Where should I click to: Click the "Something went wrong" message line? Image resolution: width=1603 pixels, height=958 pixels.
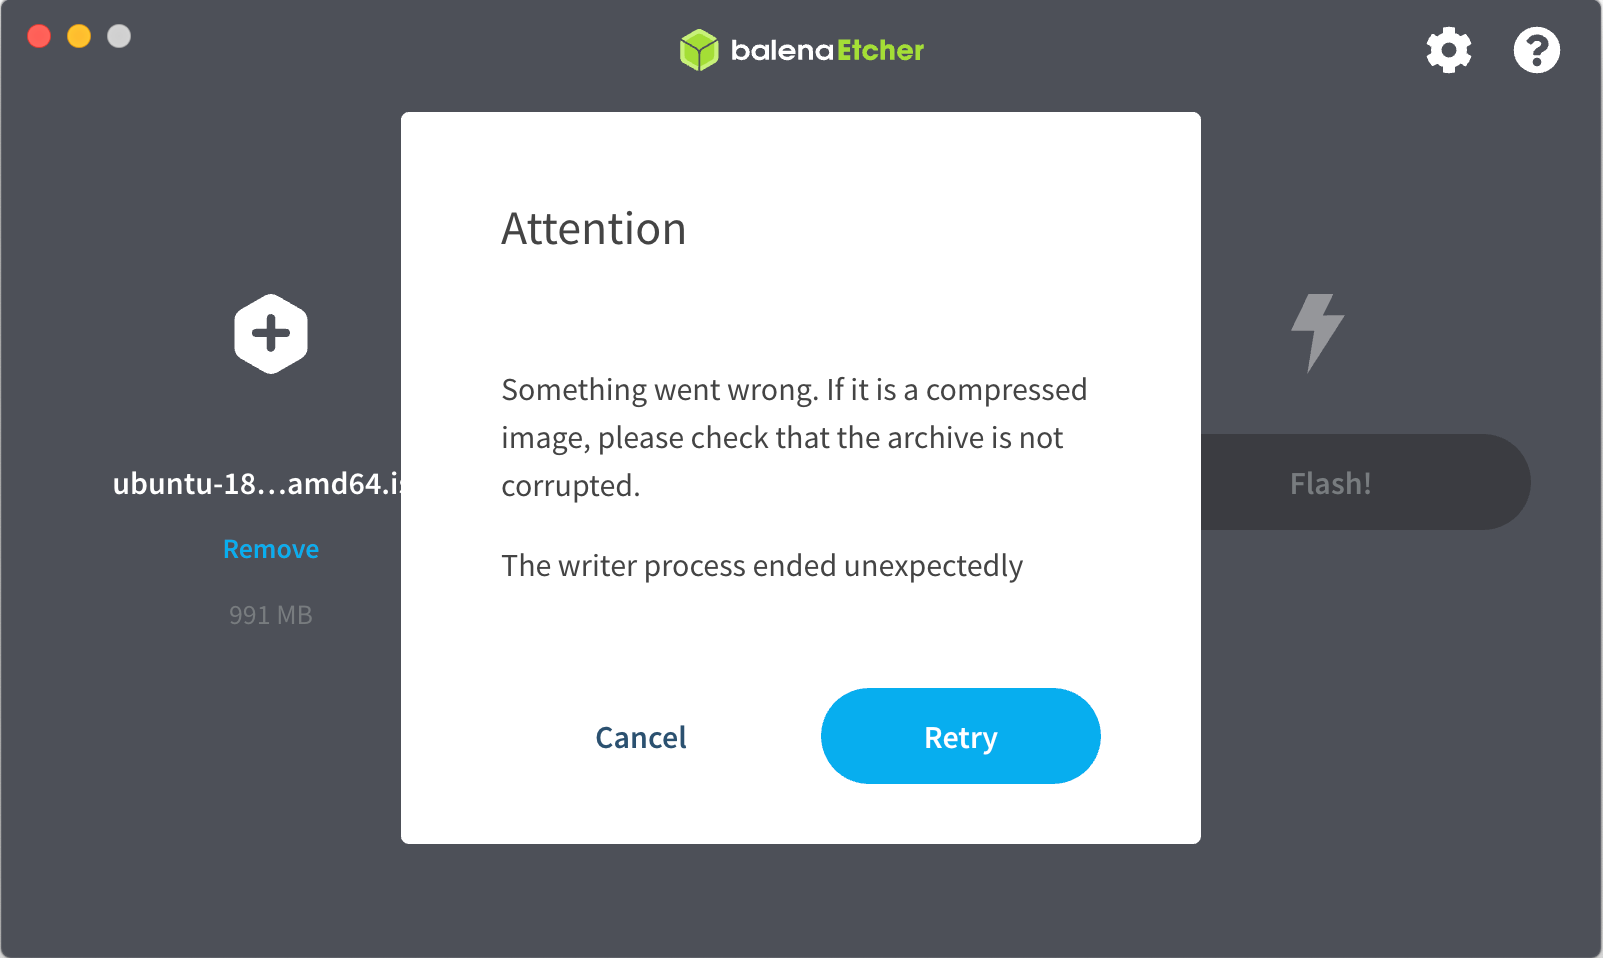(794, 390)
